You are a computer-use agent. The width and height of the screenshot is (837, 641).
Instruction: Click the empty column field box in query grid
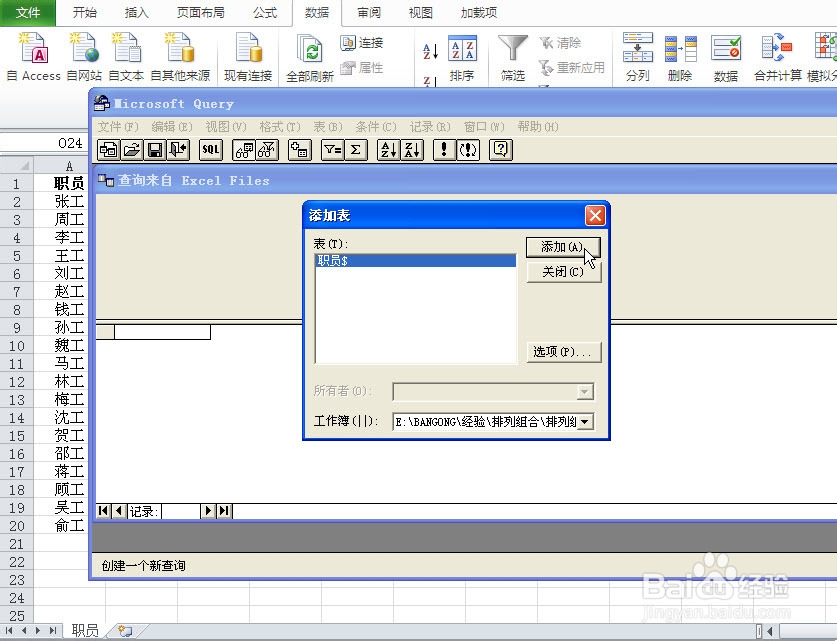(162, 332)
